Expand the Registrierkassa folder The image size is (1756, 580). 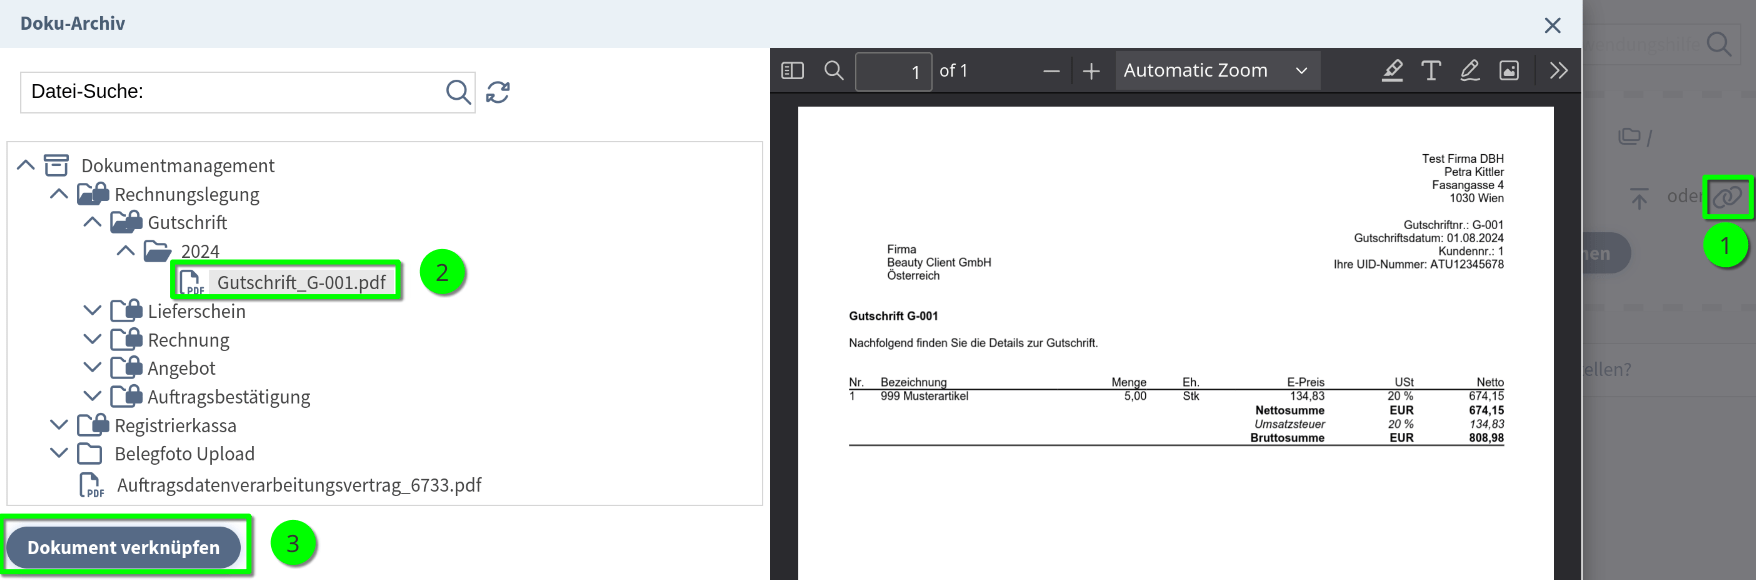click(x=59, y=425)
